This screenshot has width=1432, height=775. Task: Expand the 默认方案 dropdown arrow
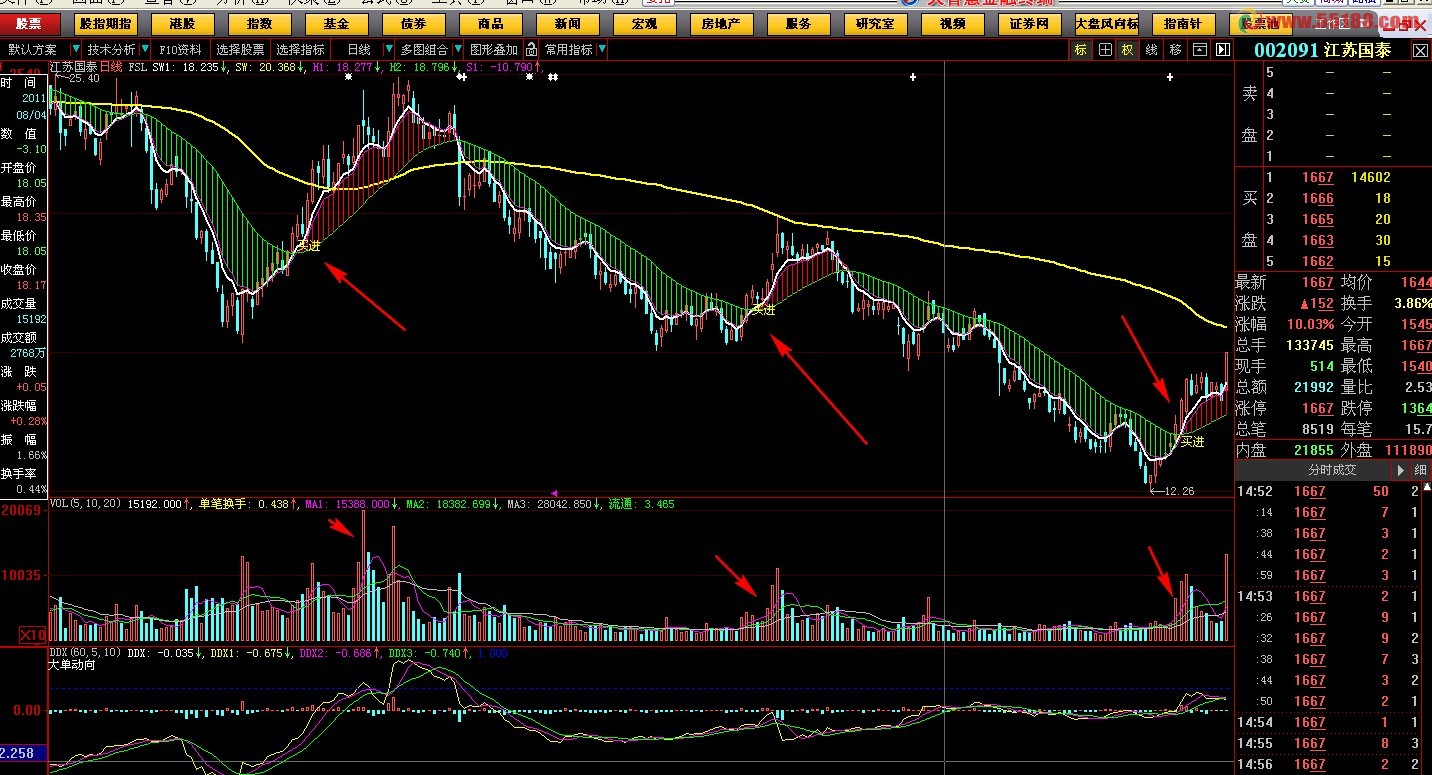tap(75, 49)
